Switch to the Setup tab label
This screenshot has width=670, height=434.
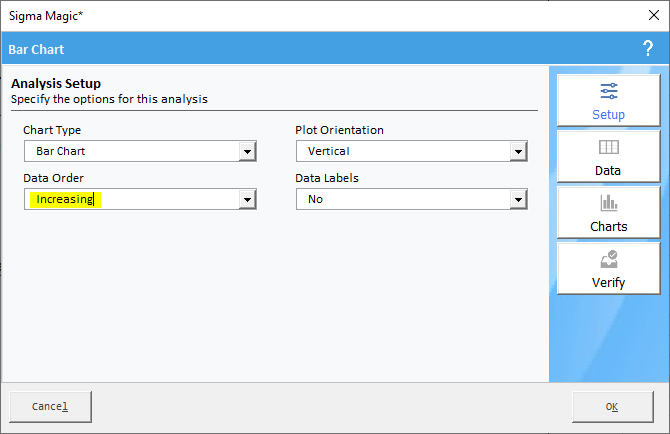coord(608,114)
